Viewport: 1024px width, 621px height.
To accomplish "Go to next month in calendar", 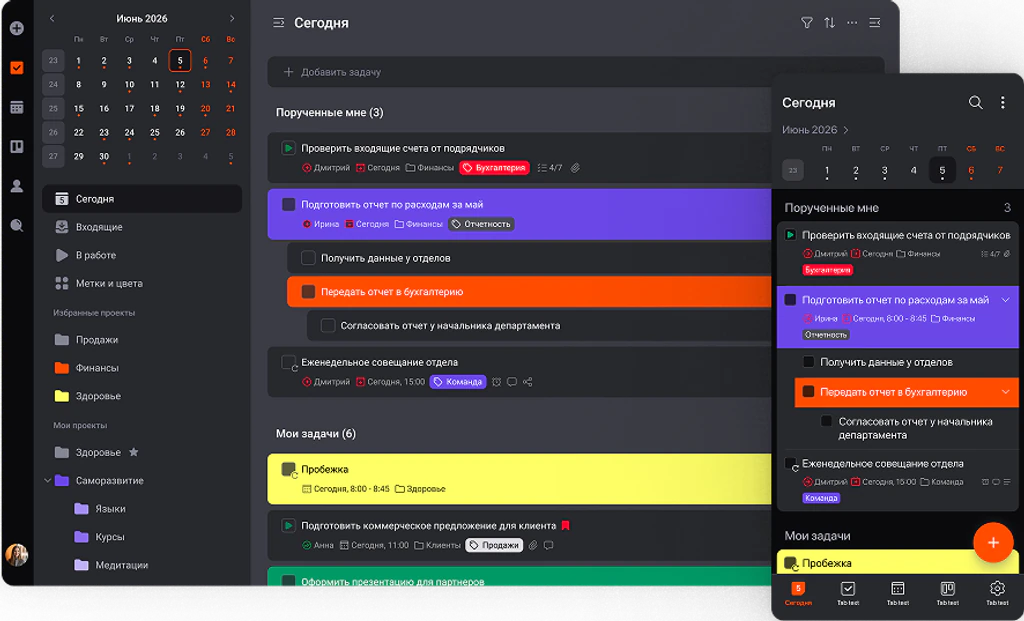I will 232,19.
